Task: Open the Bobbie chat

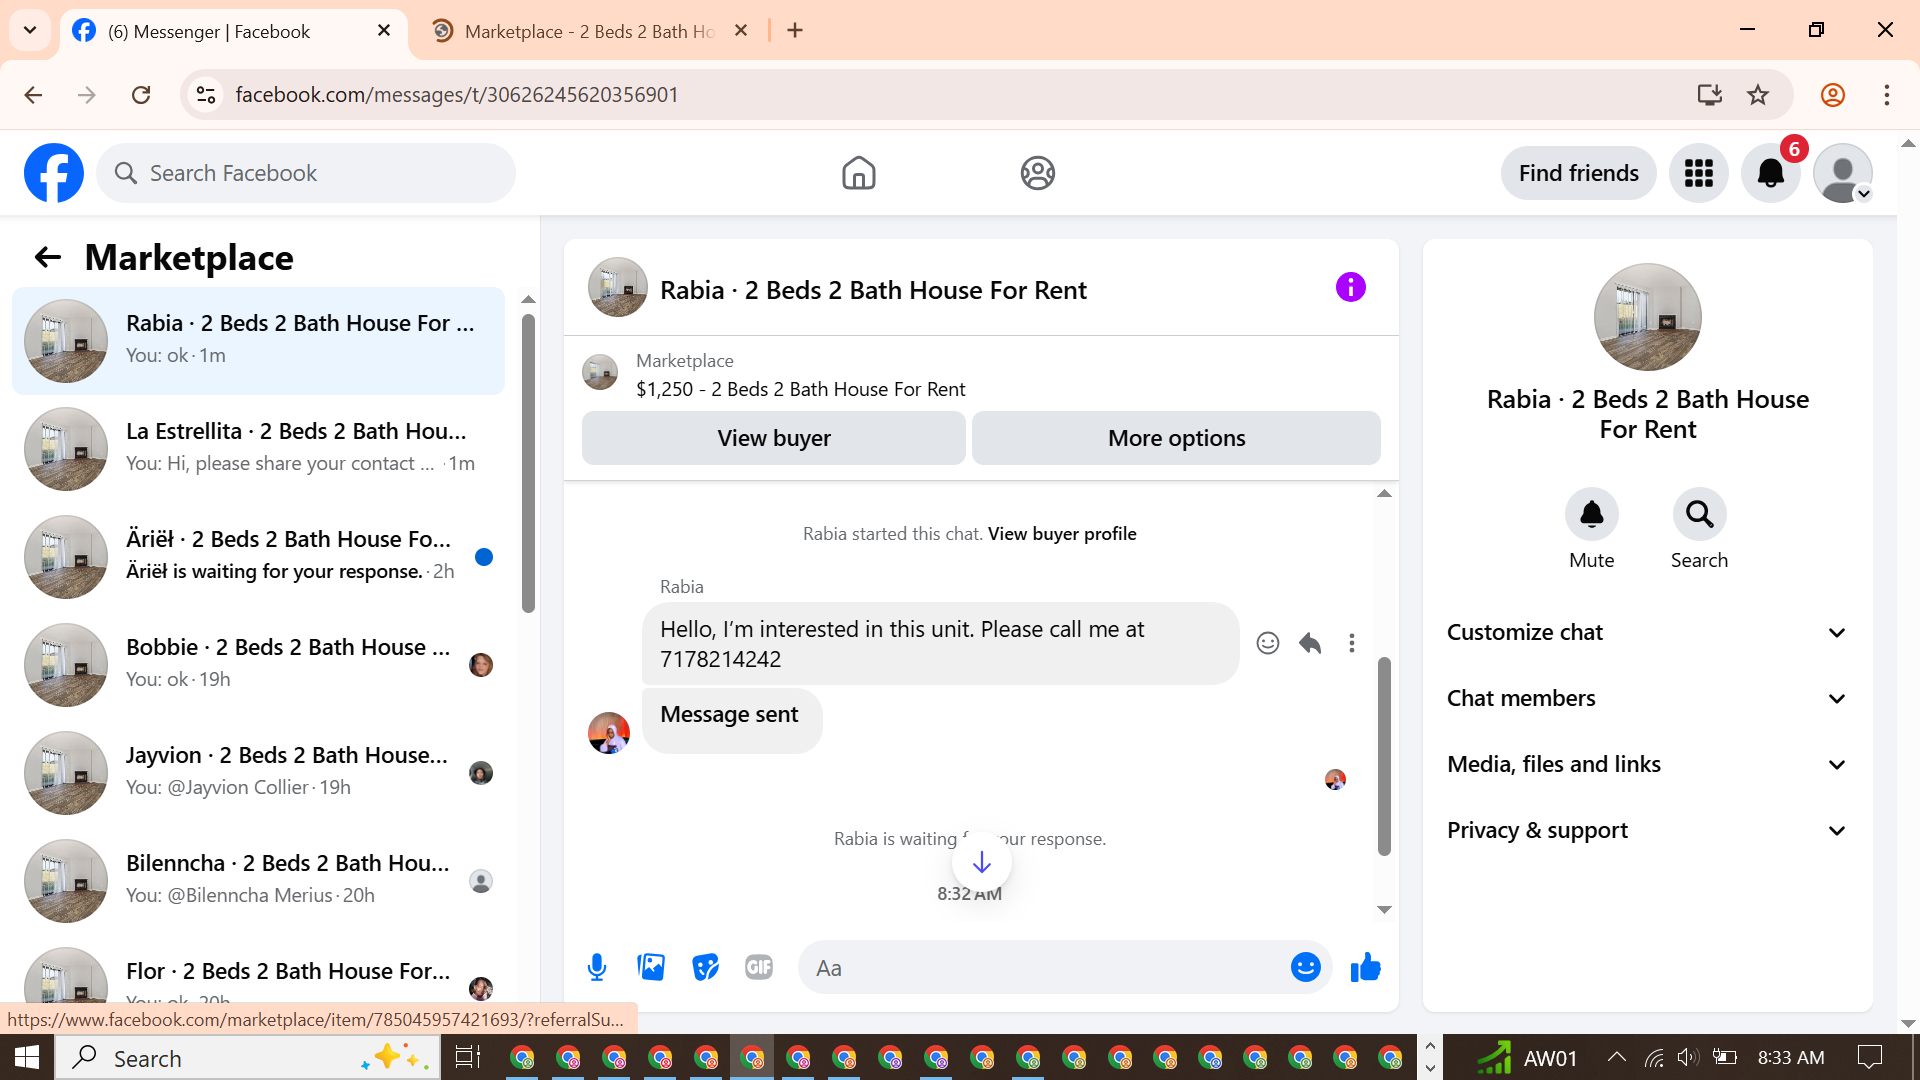Action: pyautogui.click(x=258, y=665)
